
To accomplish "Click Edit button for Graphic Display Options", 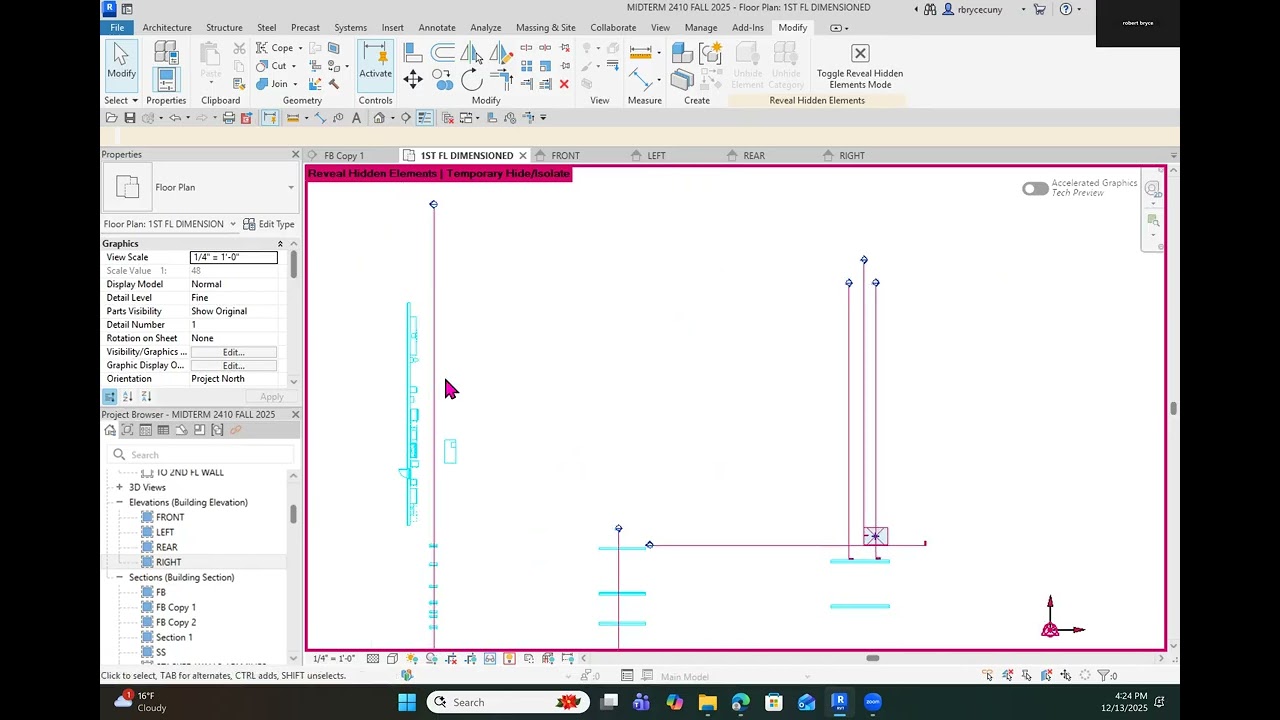I will point(233,366).
